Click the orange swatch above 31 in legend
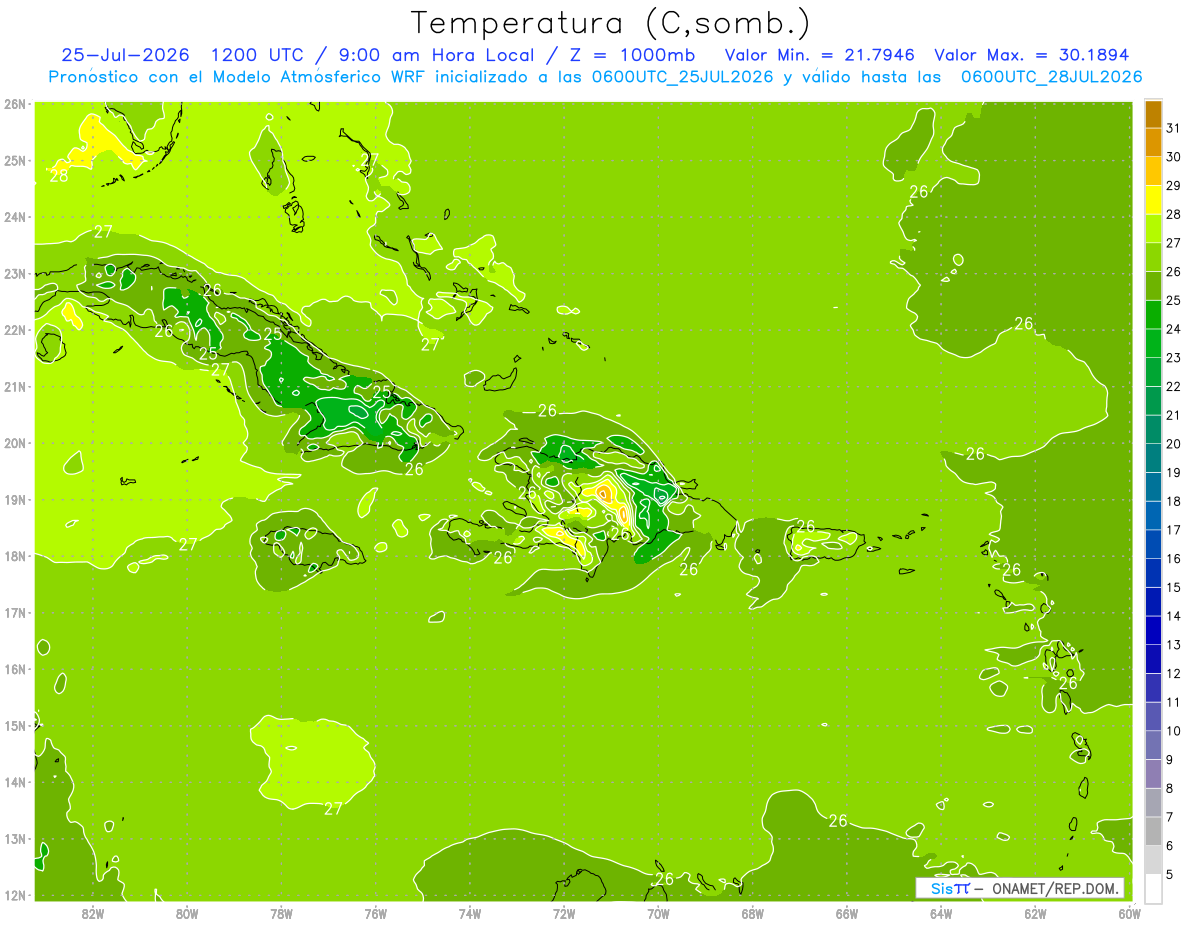Viewport: 1200px width, 927px height. point(1153,114)
